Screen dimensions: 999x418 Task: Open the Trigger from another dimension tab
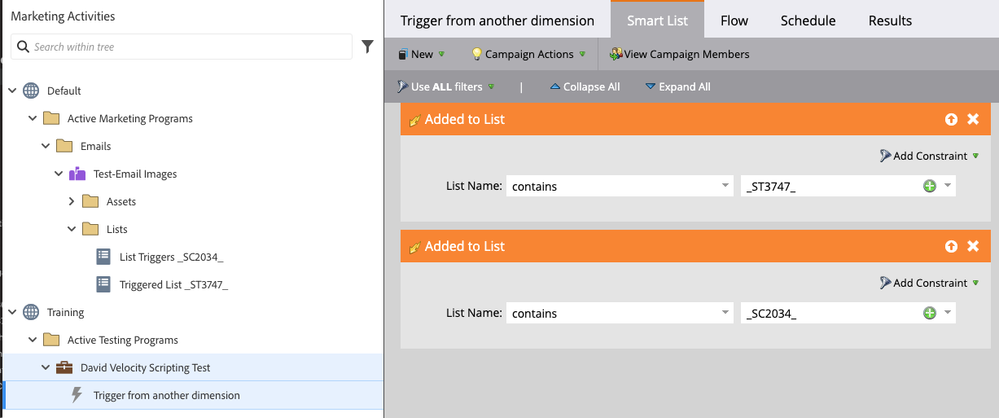[x=497, y=20]
